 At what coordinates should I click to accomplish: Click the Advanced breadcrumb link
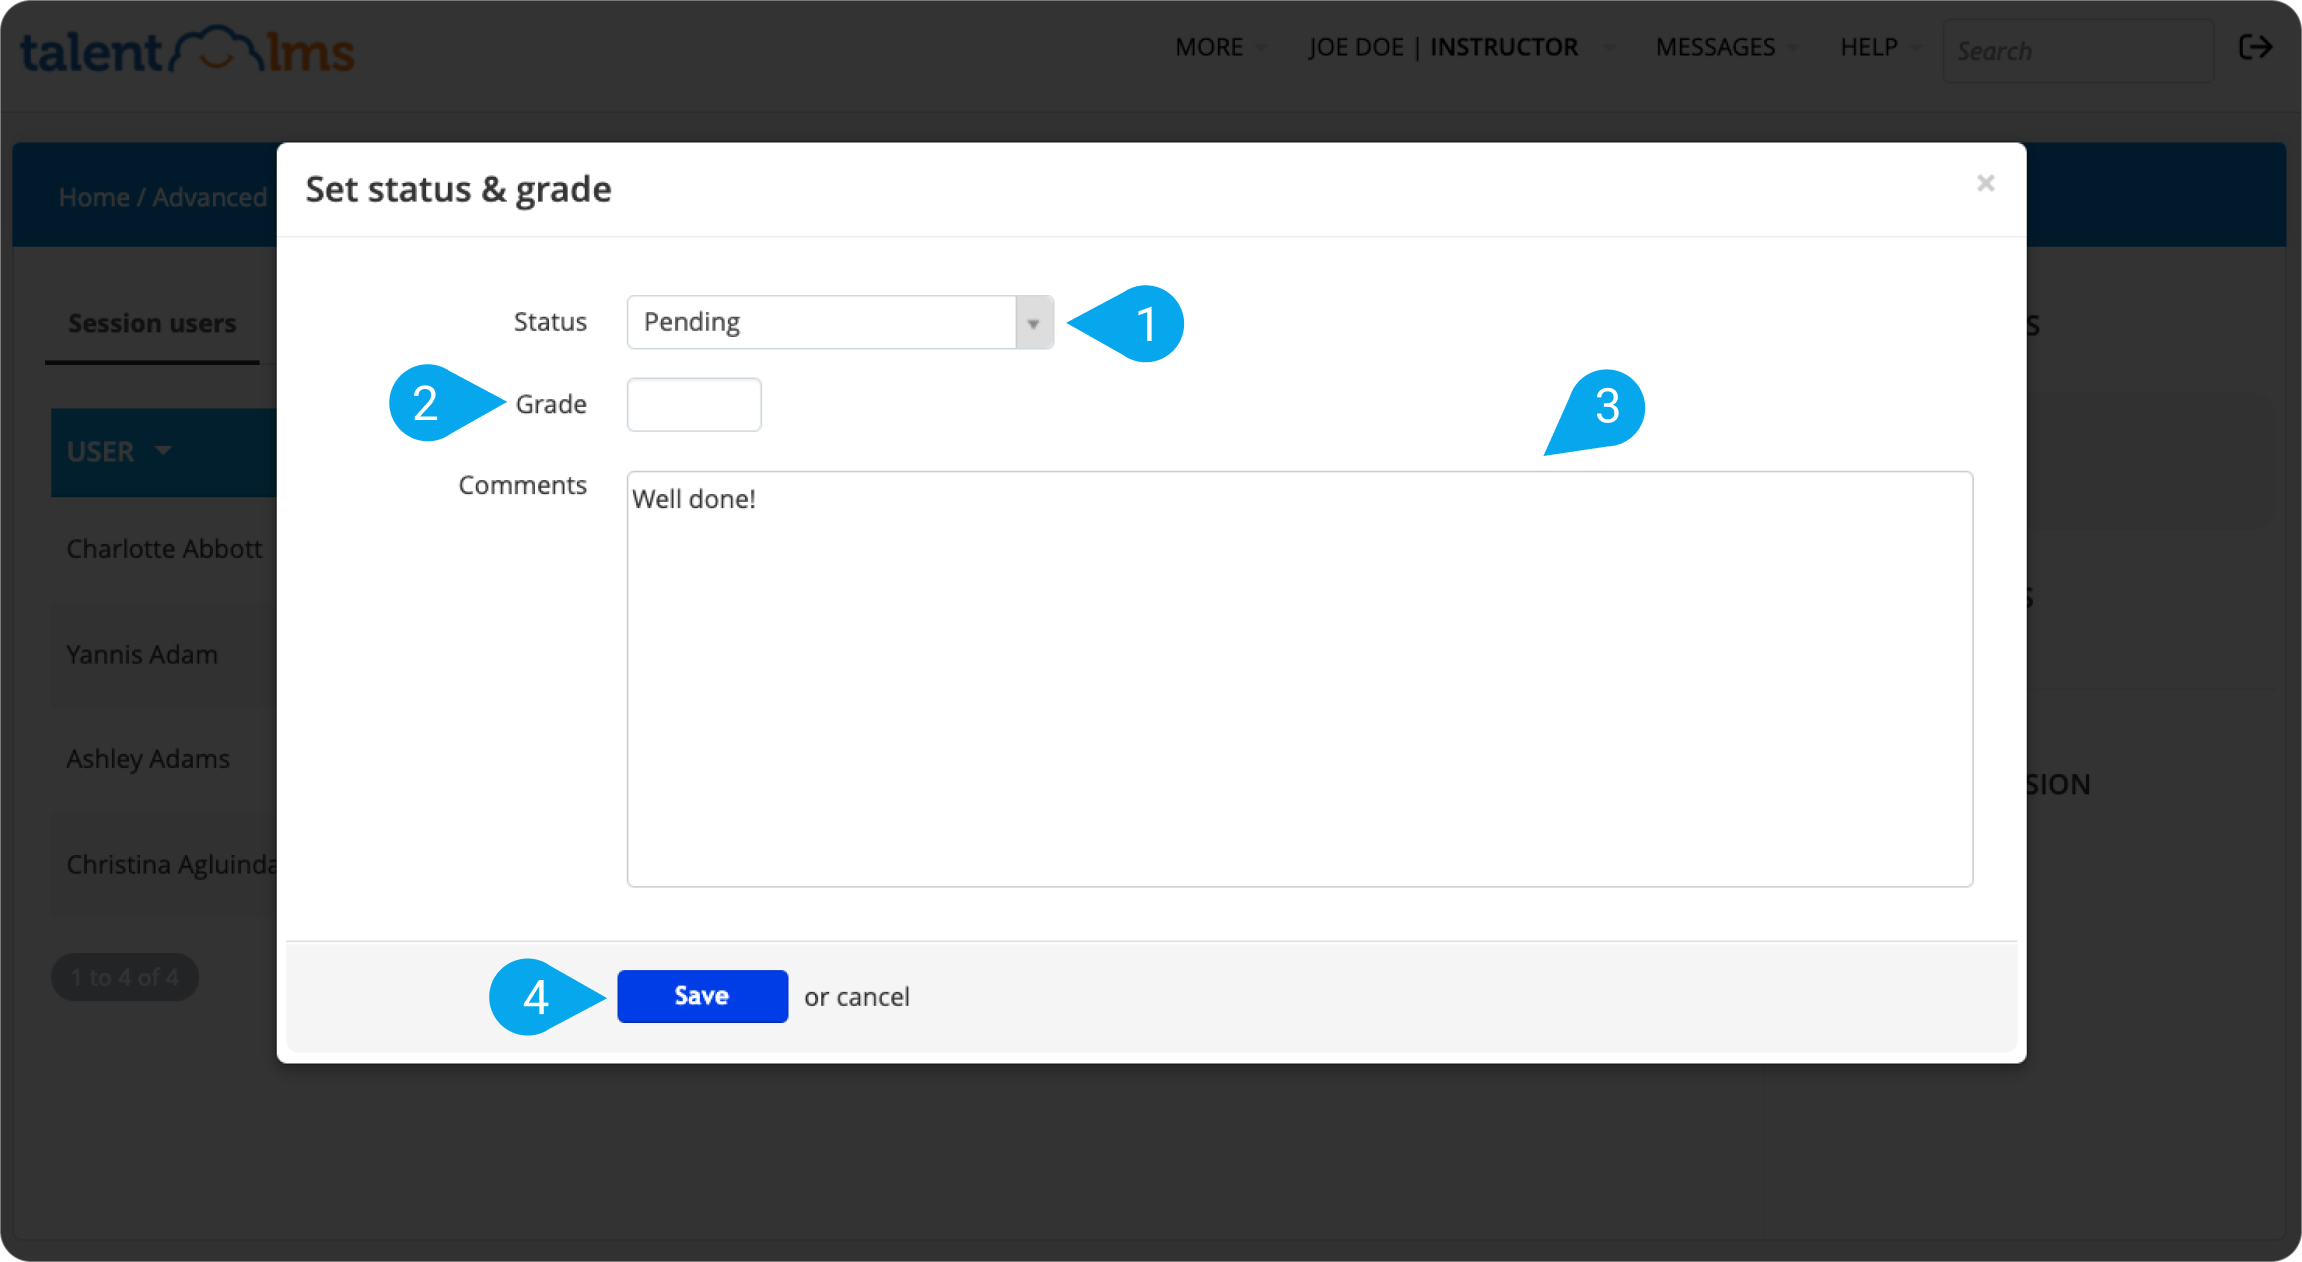(x=210, y=197)
